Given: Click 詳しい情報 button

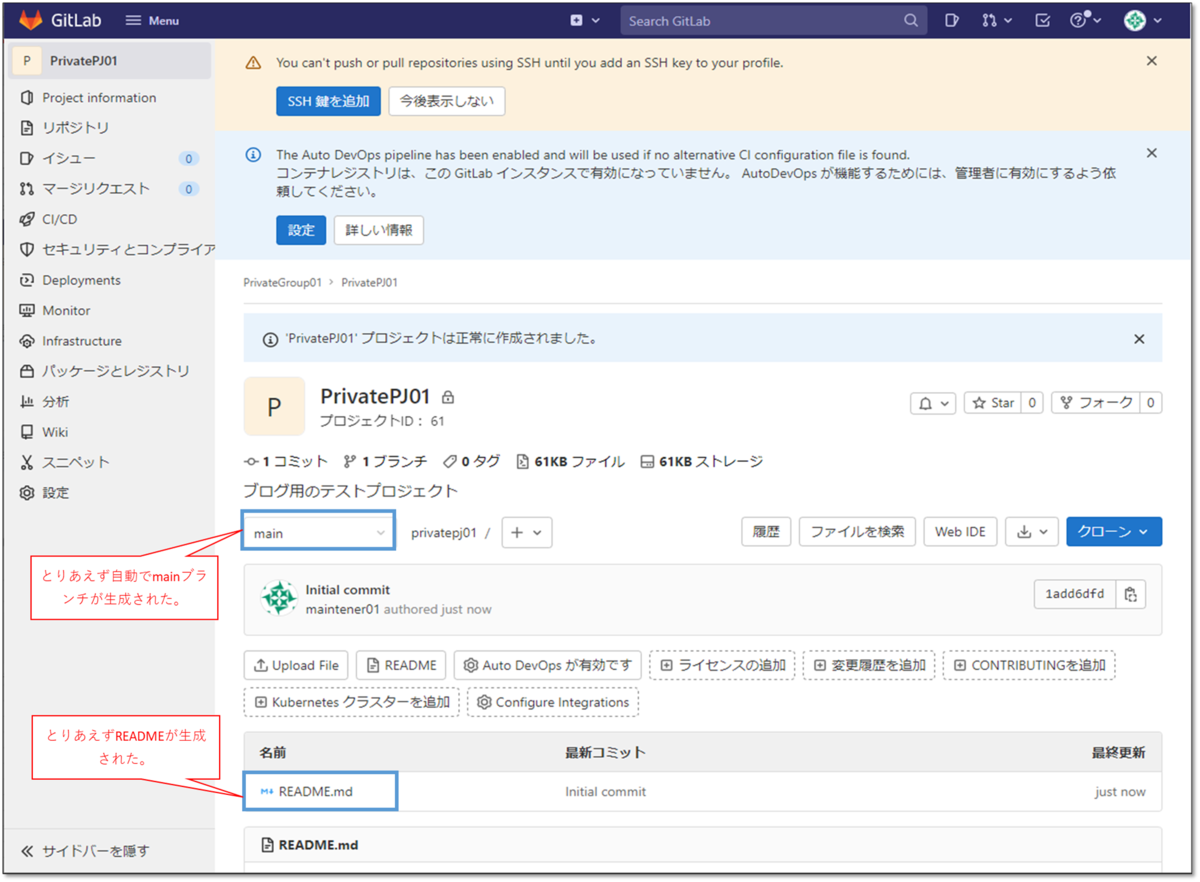Looking at the screenshot, I should (379, 230).
